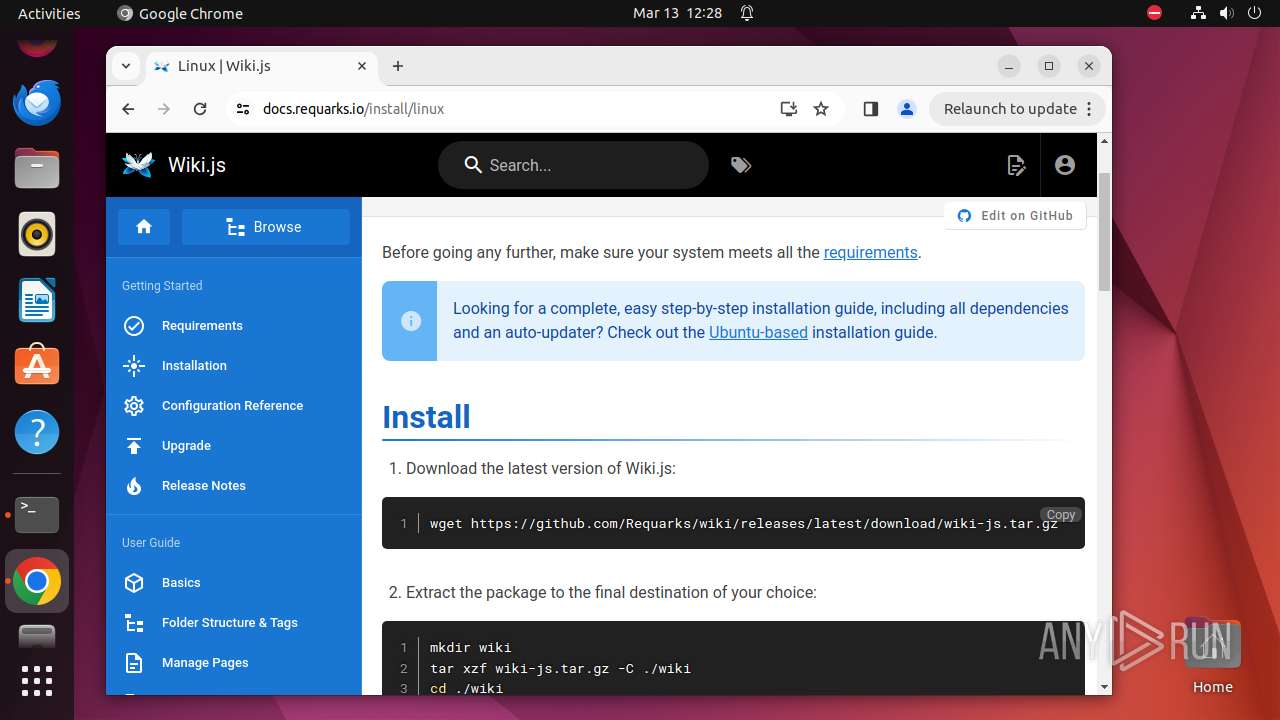
Task: Click the address bar URL
Action: pos(353,109)
